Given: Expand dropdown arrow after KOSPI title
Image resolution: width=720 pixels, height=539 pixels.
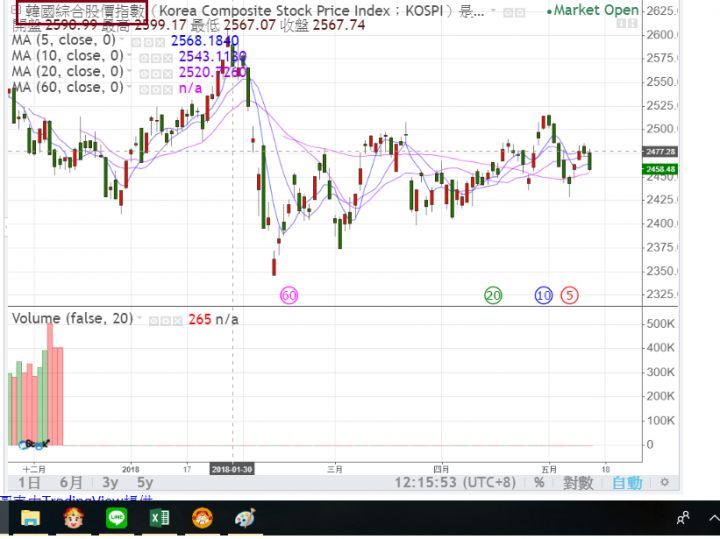Looking at the screenshot, I should (x=493, y=11).
